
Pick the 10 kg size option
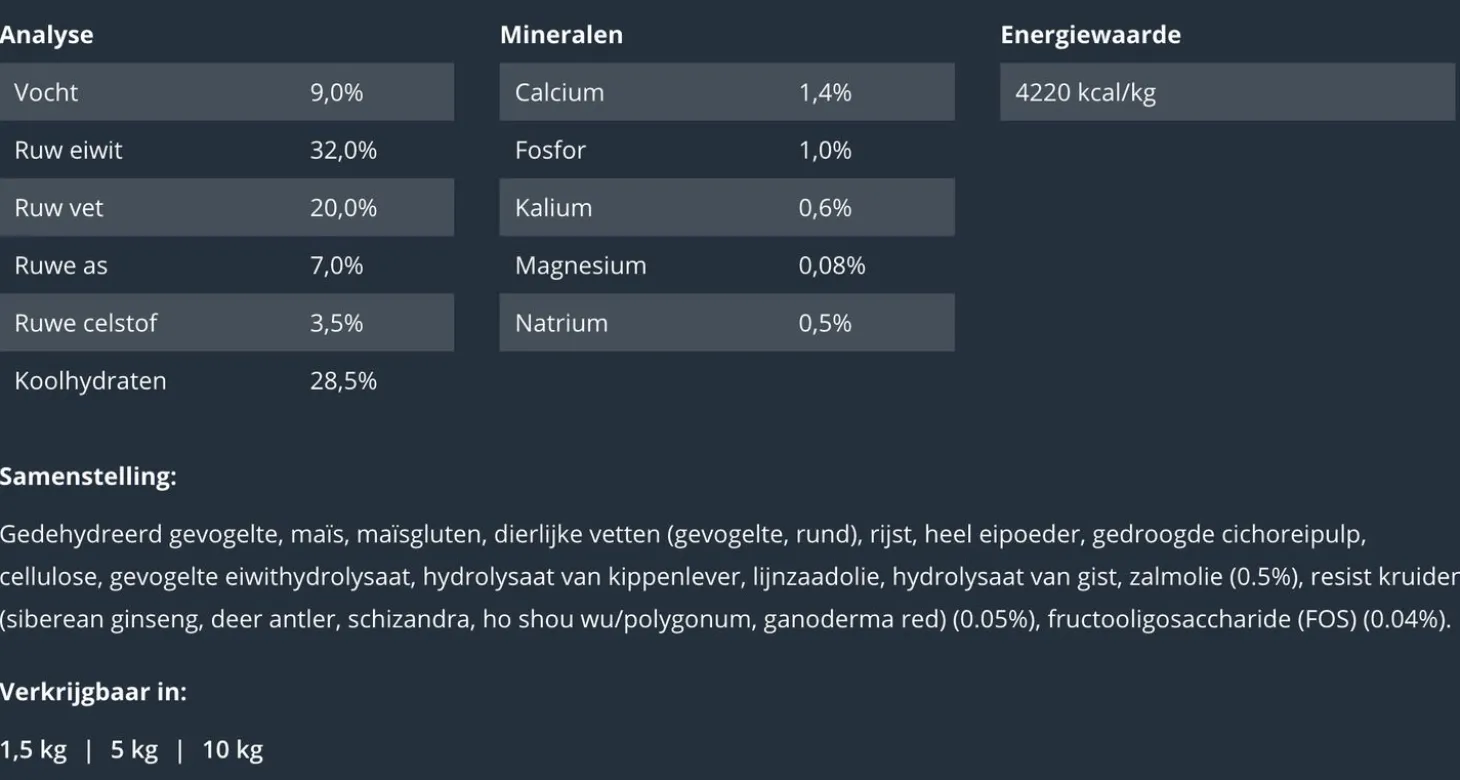click(x=233, y=750)
